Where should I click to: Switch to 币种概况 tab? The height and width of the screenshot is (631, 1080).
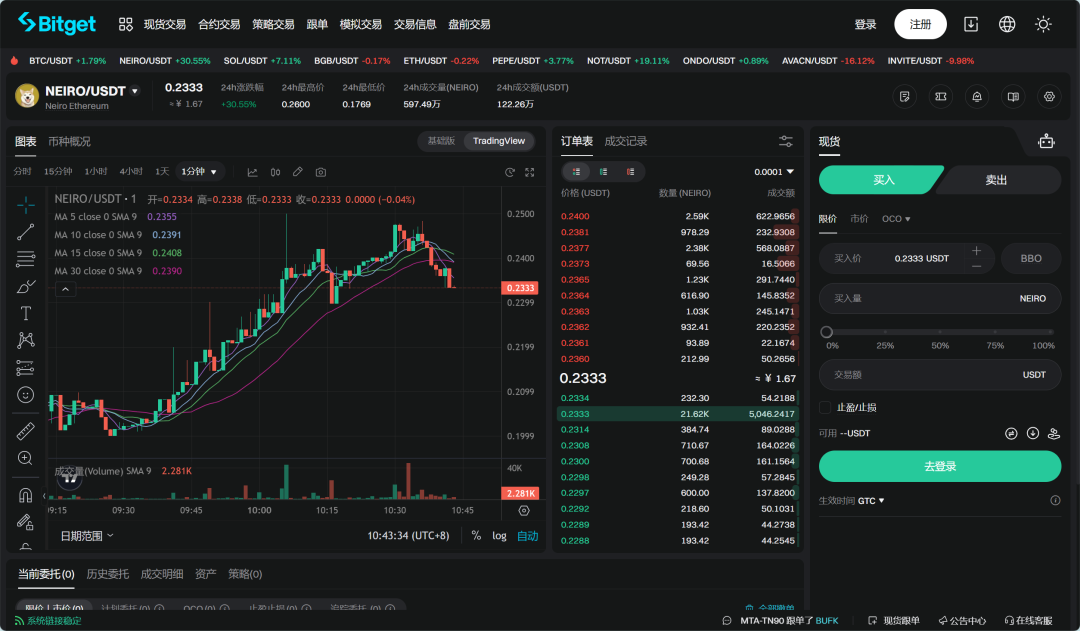coord(69,141)
